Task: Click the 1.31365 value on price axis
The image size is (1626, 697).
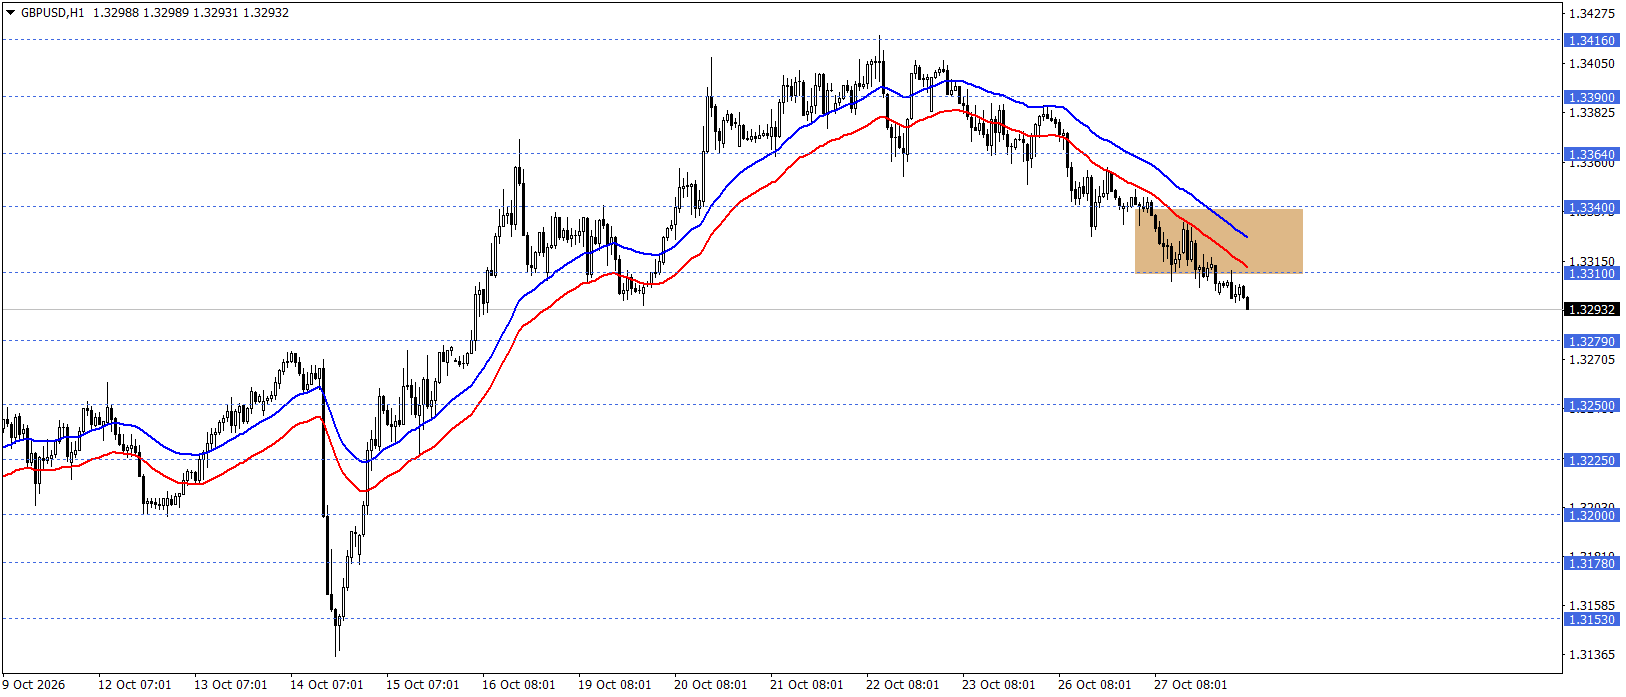Action: pos(1592,655)
